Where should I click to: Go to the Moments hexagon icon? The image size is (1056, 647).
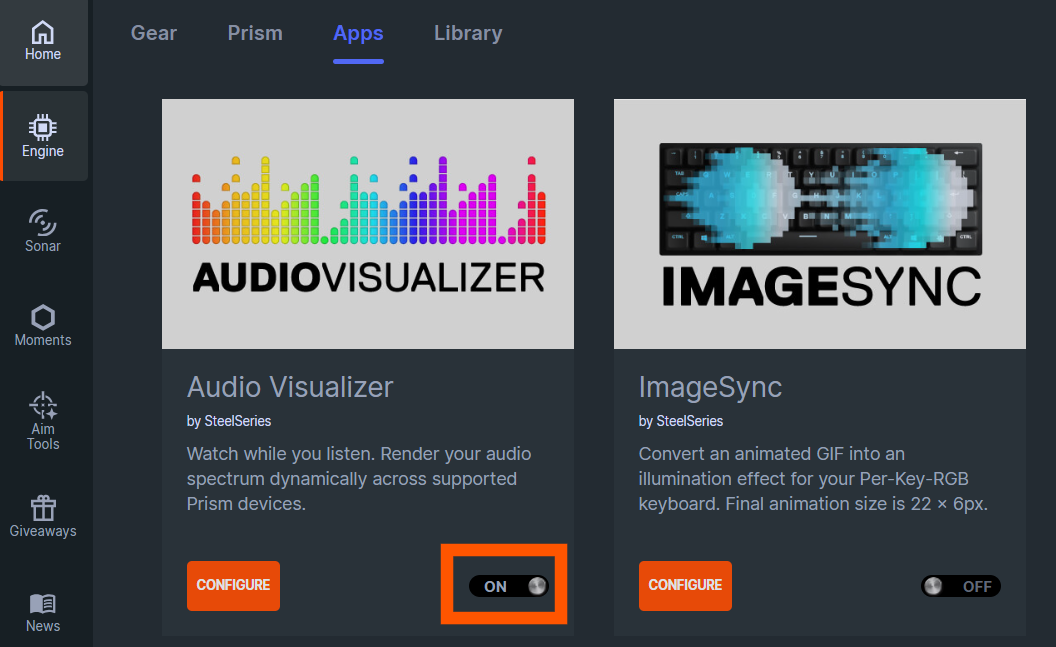click(x=43, y=317)
